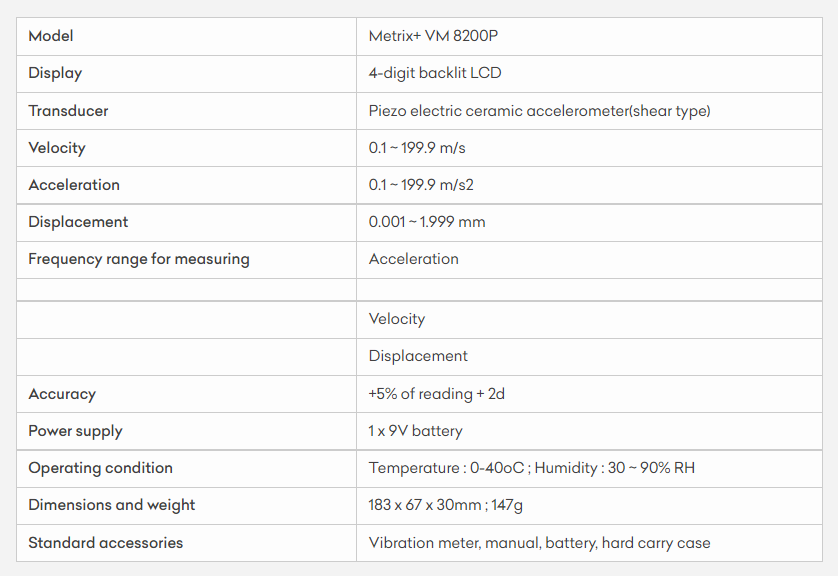The width and height of the screenshot is (838, 576).
Task: Select the 'Transducer' row label
Action: coord(68,111)
